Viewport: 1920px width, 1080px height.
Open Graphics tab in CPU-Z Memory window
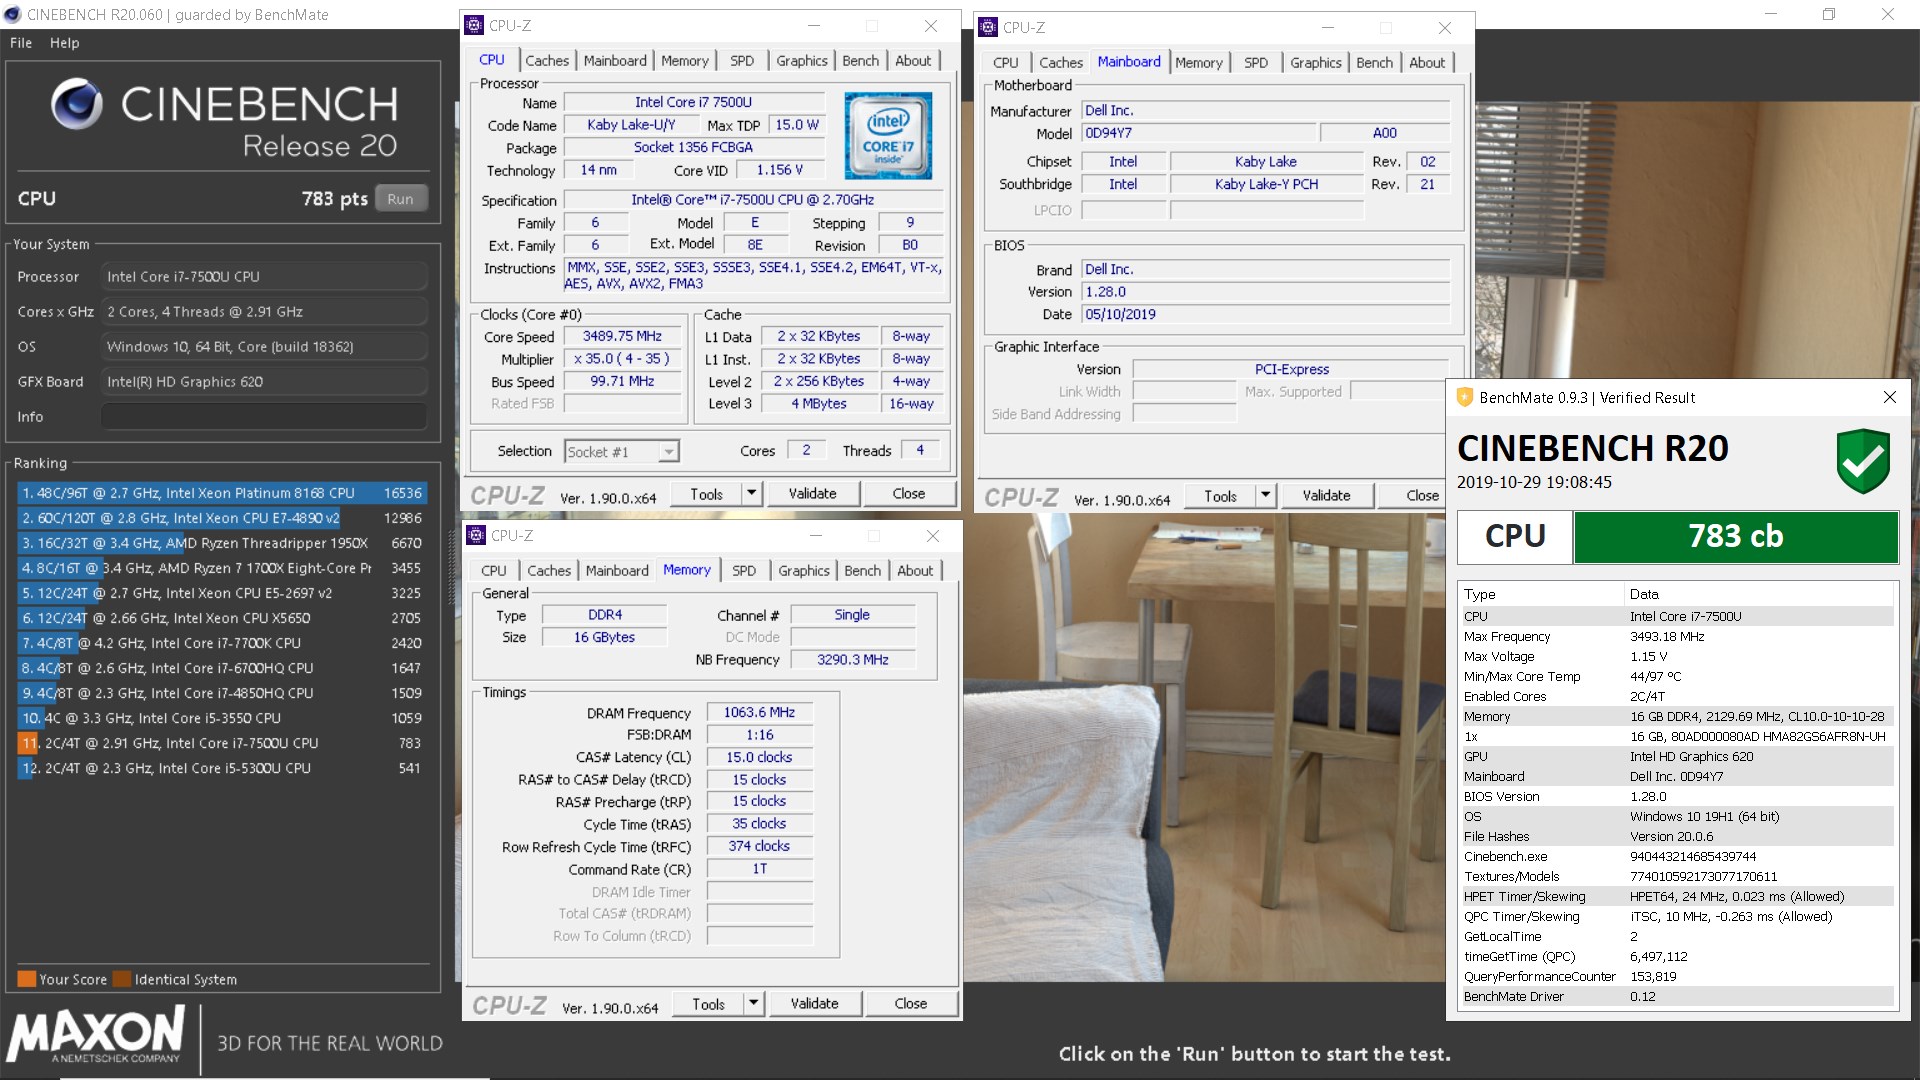tap(804, 571)
